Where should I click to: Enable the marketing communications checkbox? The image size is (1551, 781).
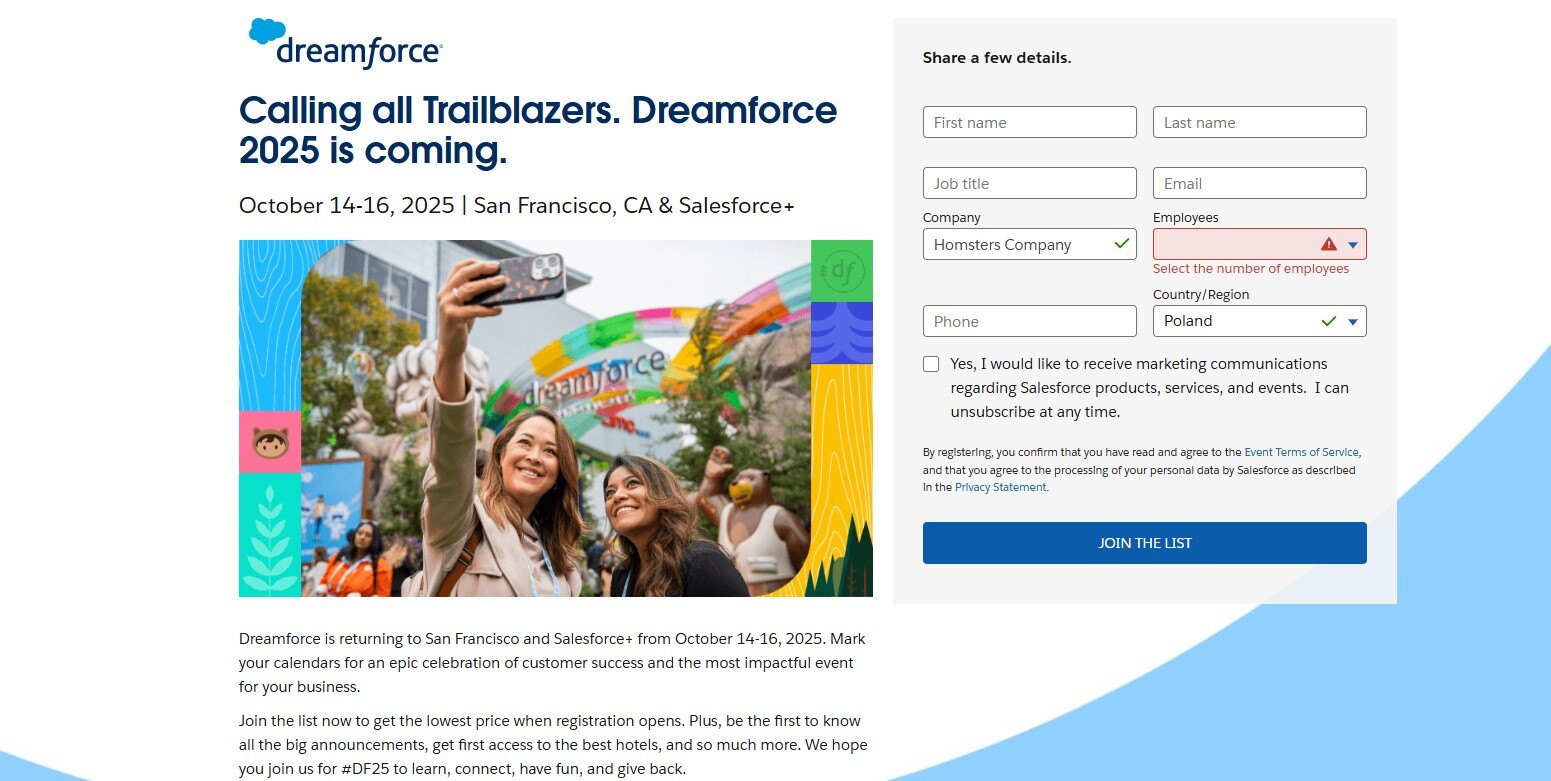tap(931, 364)
